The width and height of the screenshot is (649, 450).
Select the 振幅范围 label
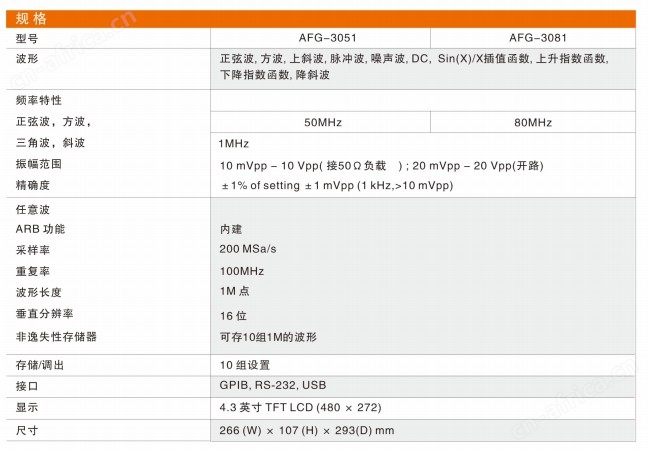tap(38, 164)
